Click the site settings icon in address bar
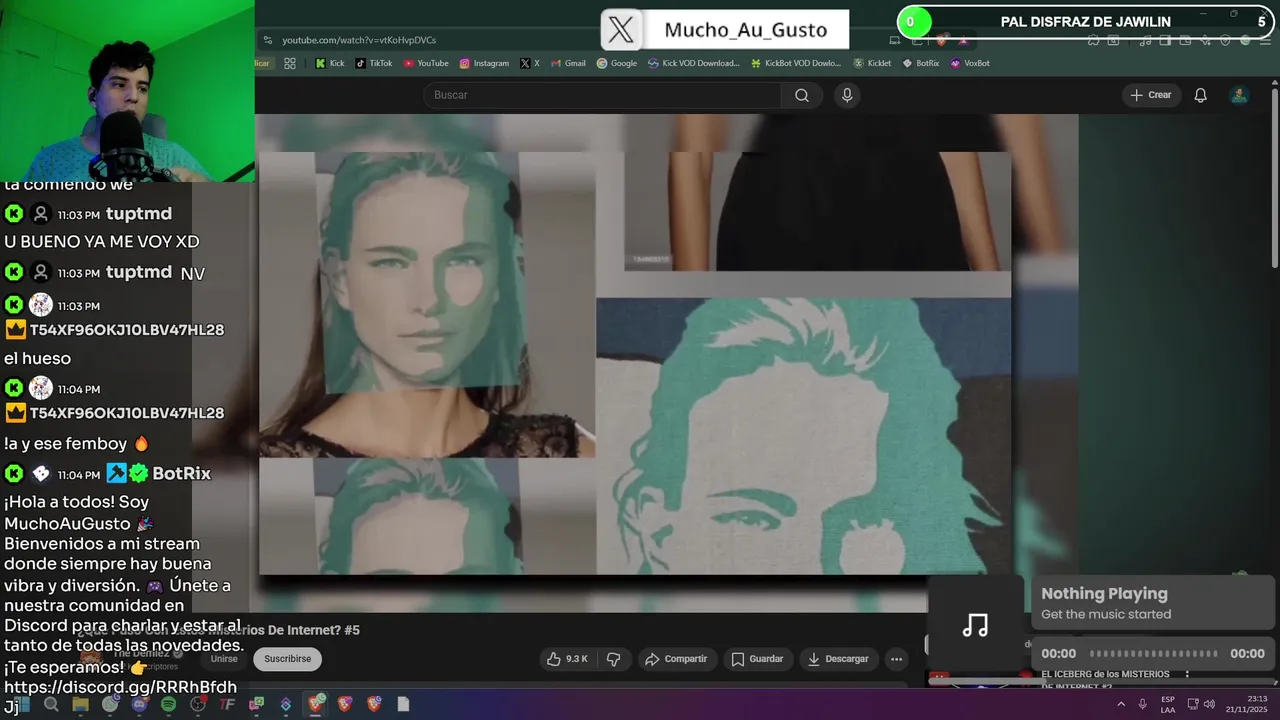The width and height of the screenshot is (1280, 720). [267, 40]
